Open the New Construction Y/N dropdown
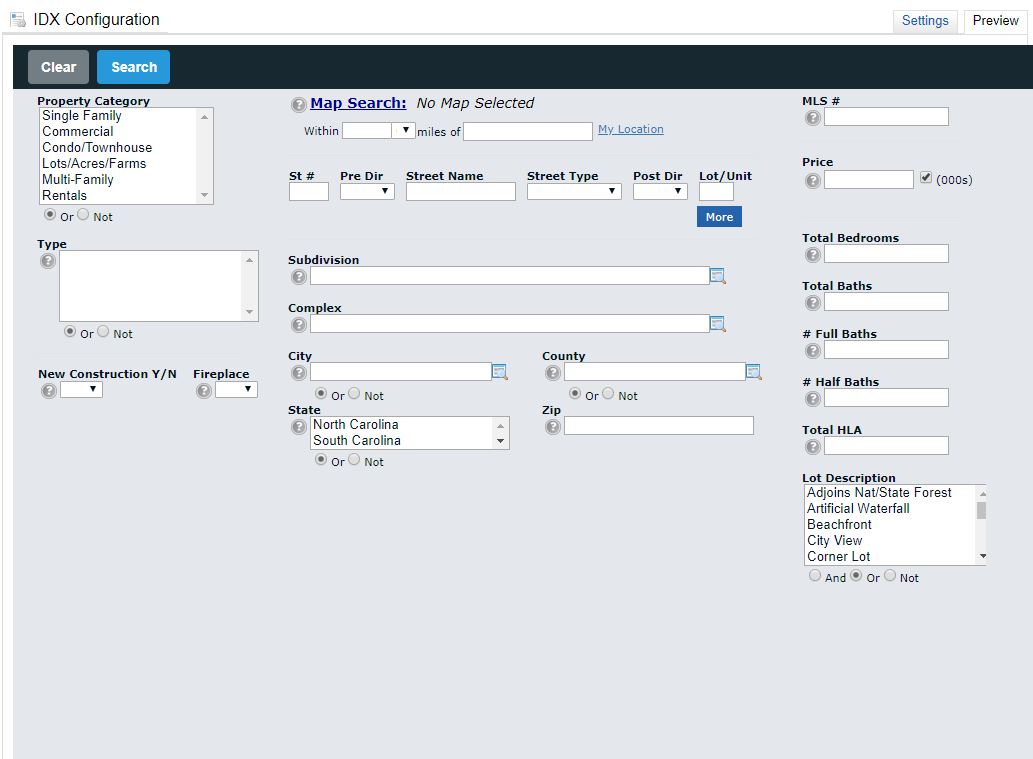The image size is (1033, 759). pyautogui.click(x=81, y=390)
